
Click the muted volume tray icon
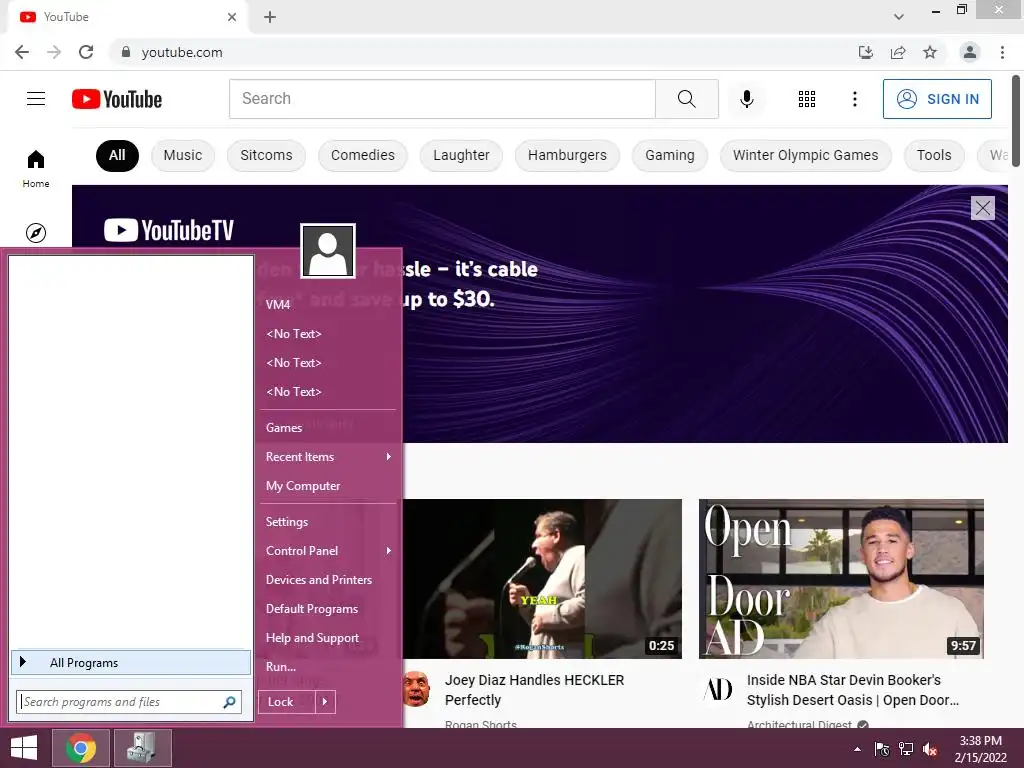click(930, 749)
